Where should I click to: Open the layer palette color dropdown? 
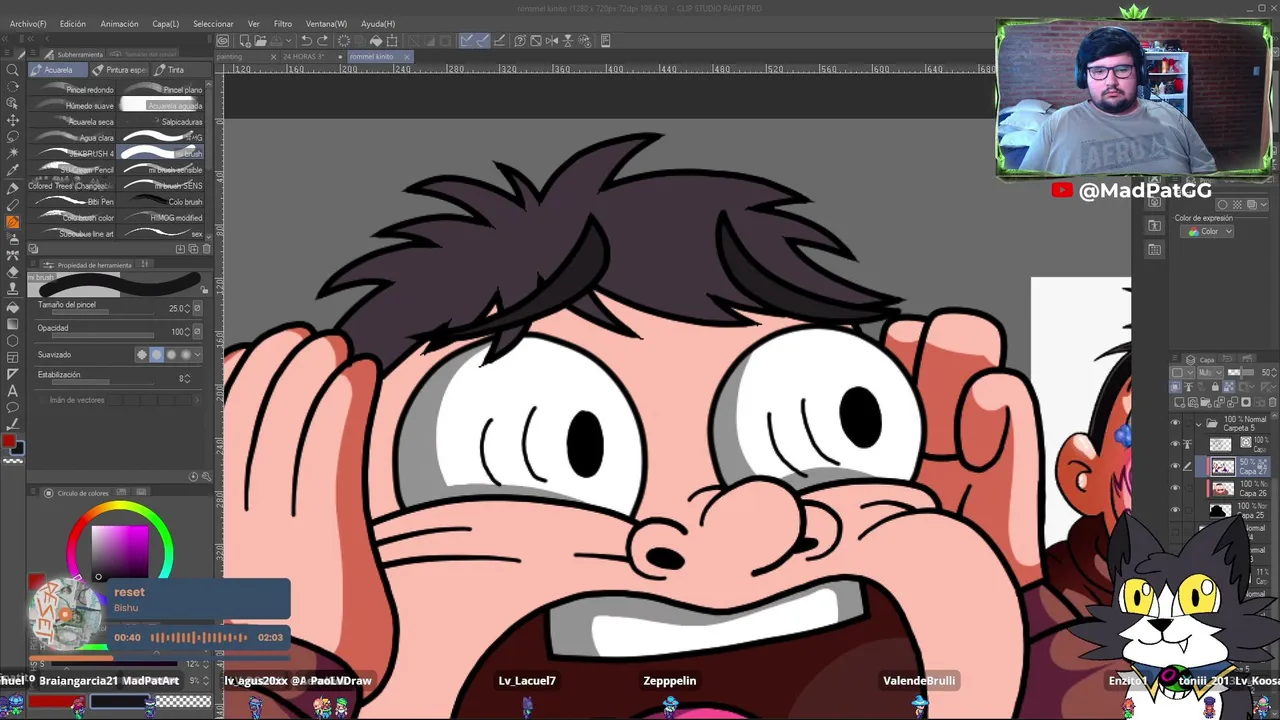(x=1181, y=372)
